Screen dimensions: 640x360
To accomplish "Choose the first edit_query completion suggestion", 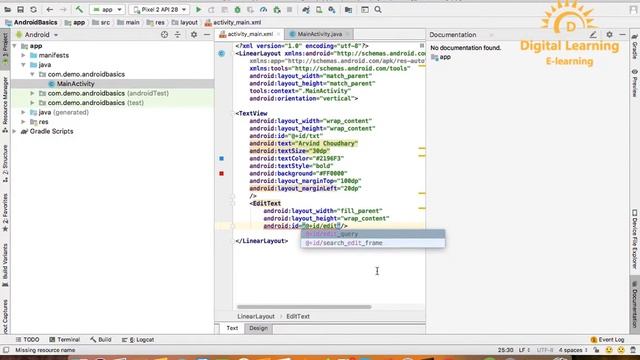I will click(373, 234).
